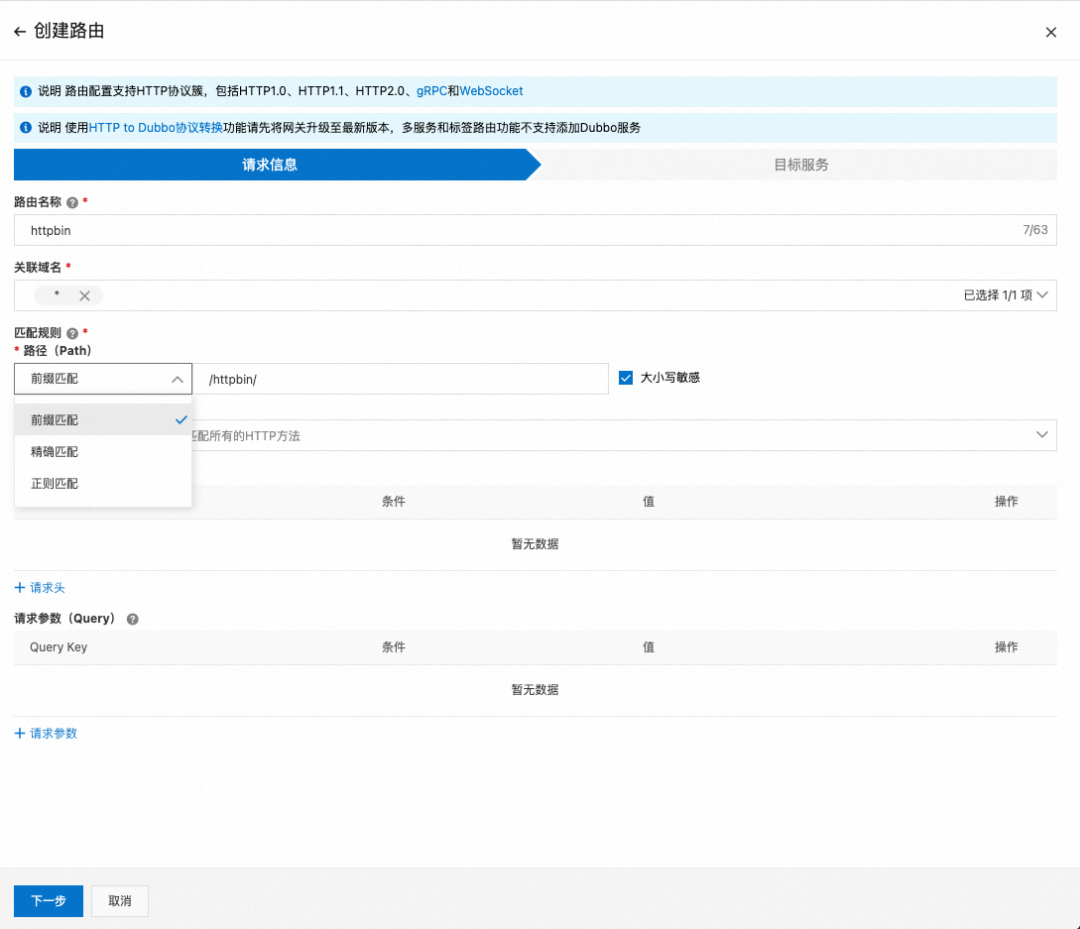Click the plus icon for 请求头
This screenshot has height=929, width=1080.
click(x=20, y=587)
